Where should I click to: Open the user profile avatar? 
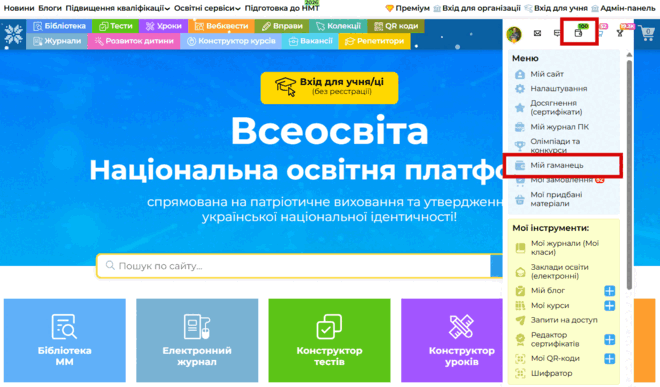pos(514,34)
